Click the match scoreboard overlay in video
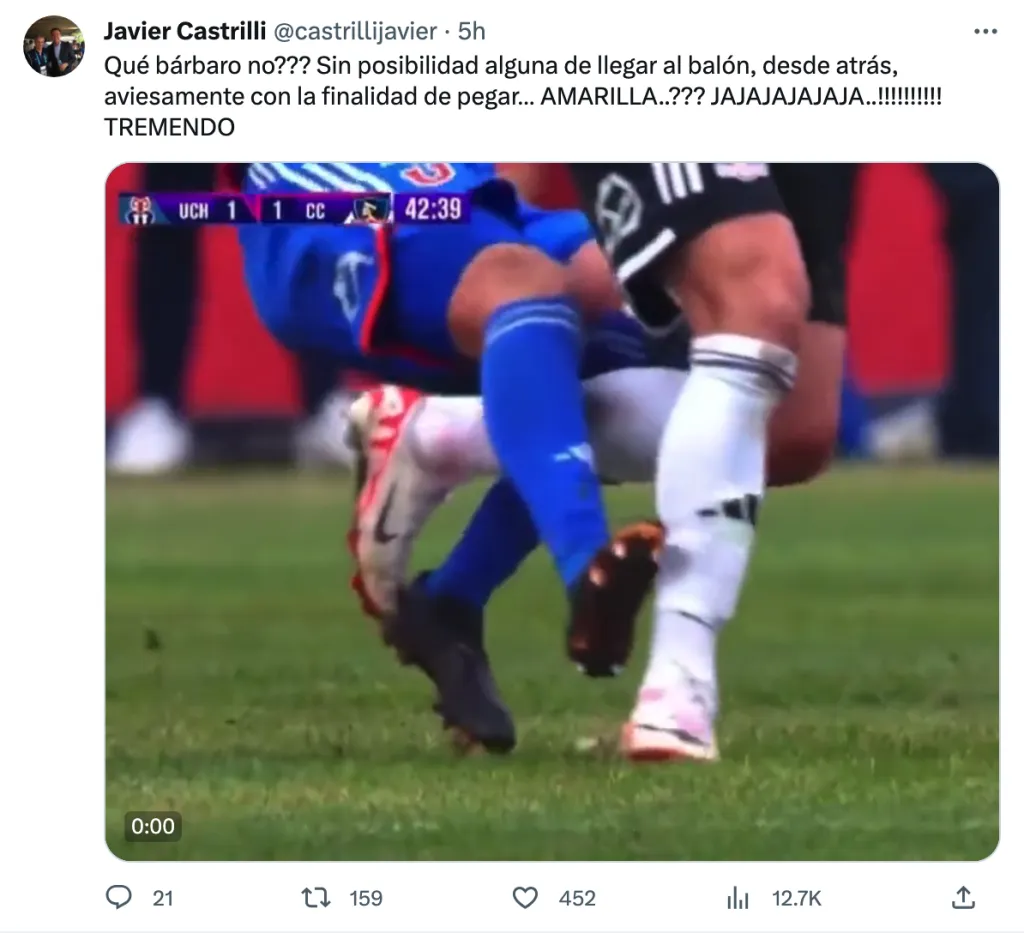1024x933 pixels. tap(294, 210)
